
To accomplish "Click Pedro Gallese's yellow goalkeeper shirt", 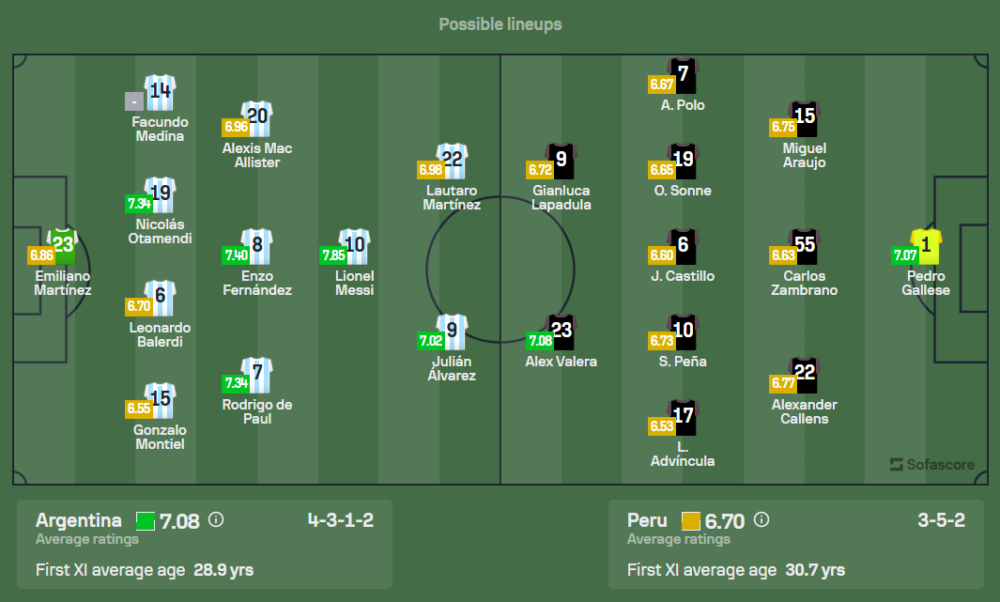I will click(926, 245).
